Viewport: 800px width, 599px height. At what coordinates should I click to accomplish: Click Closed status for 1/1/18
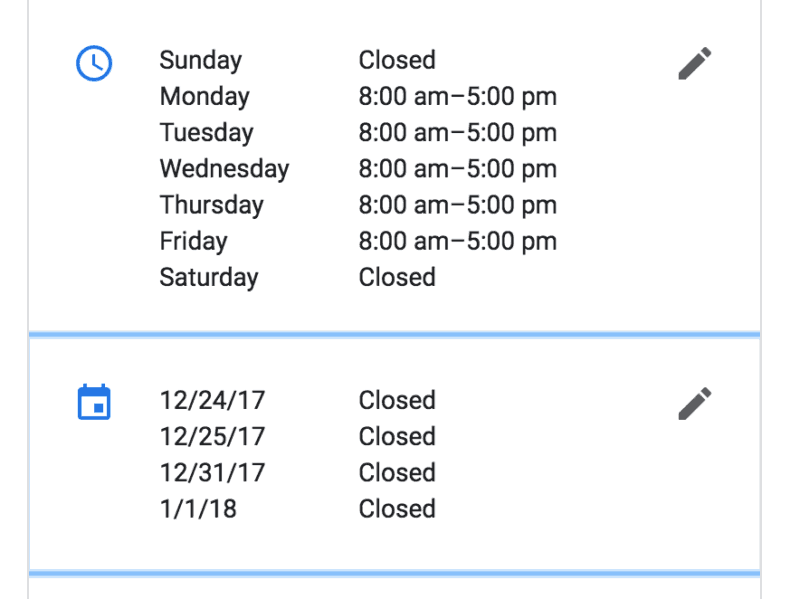coord(397,509)
